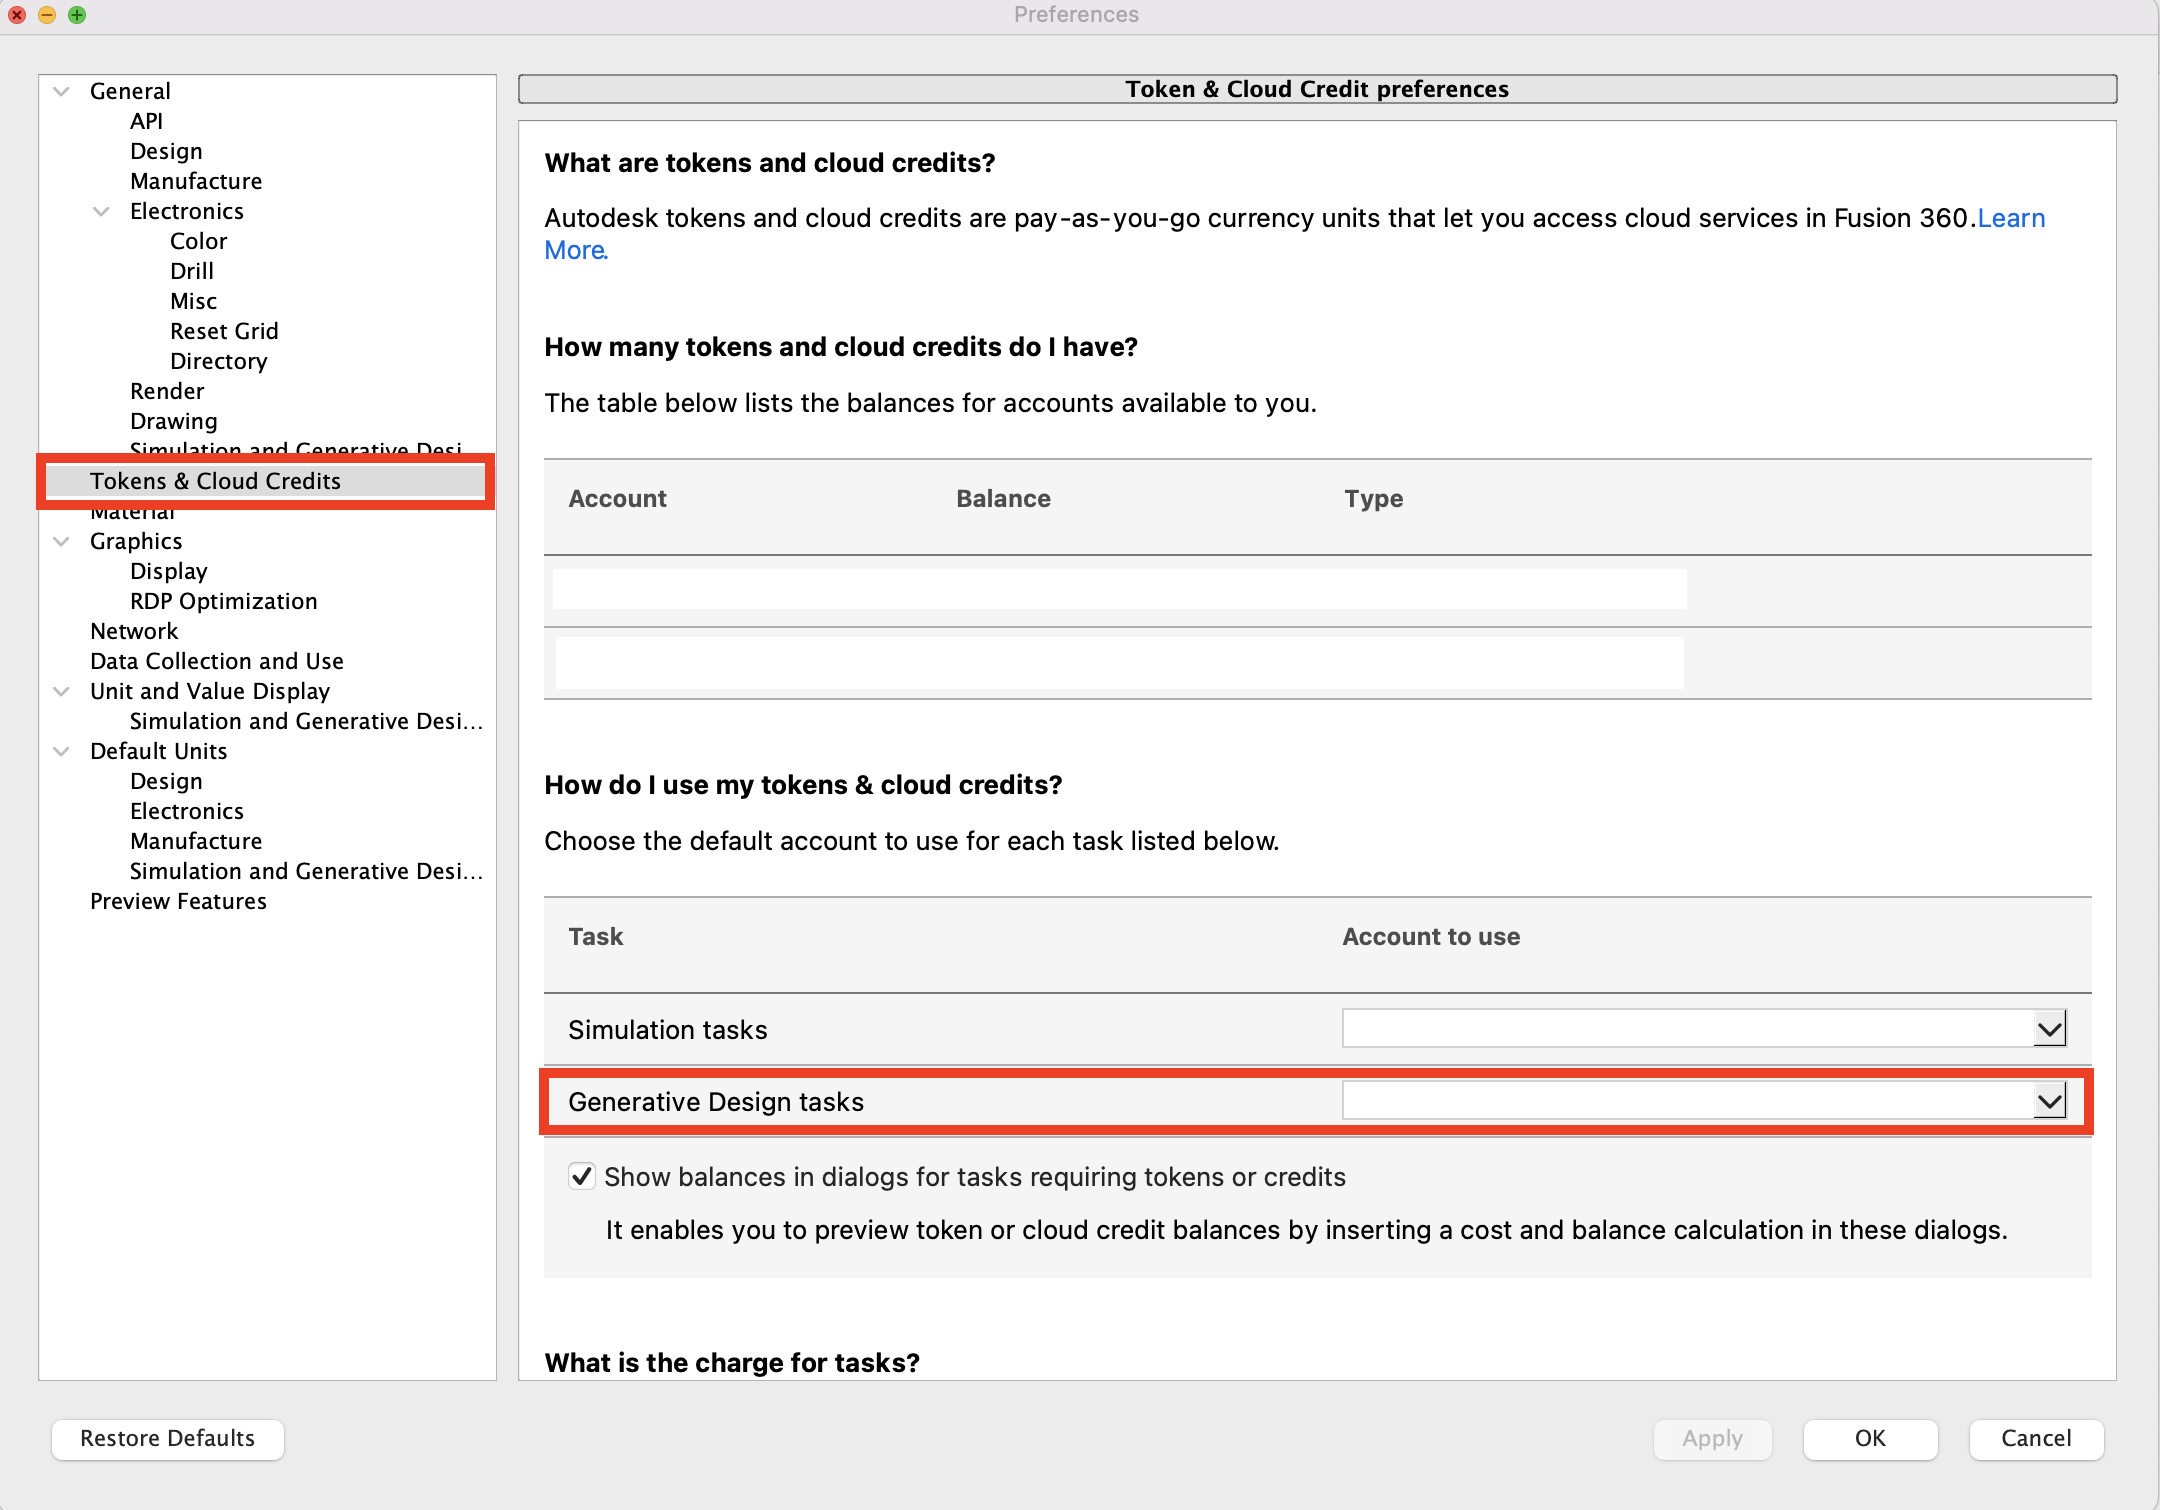Select Data Collection and Use
The width and height of the screenshot is (2160, 1510).
[216, 661]
